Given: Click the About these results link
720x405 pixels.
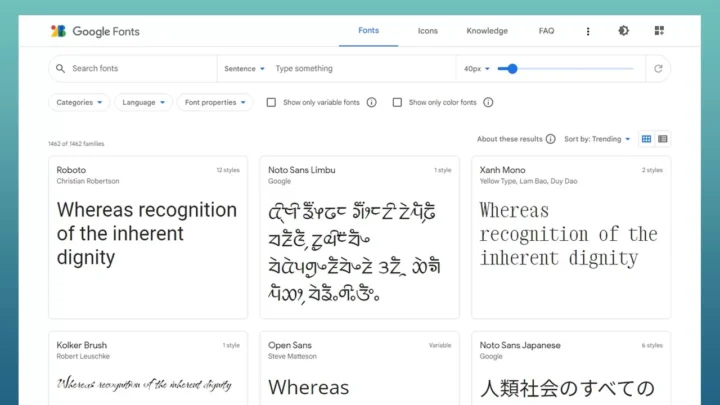Looking at the screenshot, I should pyautogui.click(x=509, y=139).
